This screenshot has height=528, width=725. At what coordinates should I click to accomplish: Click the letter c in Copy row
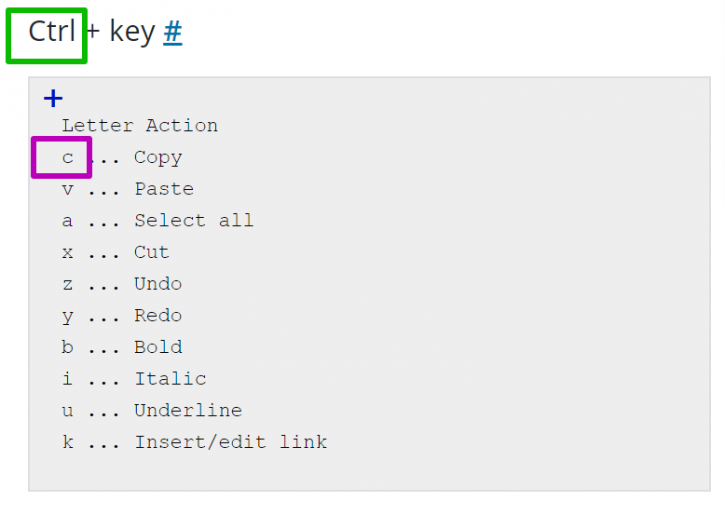point(68,158)
